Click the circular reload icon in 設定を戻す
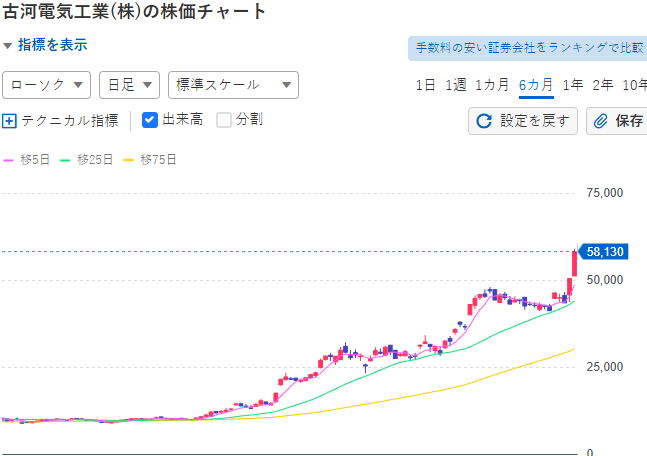The image size is (647, 456). pos(484,121)
